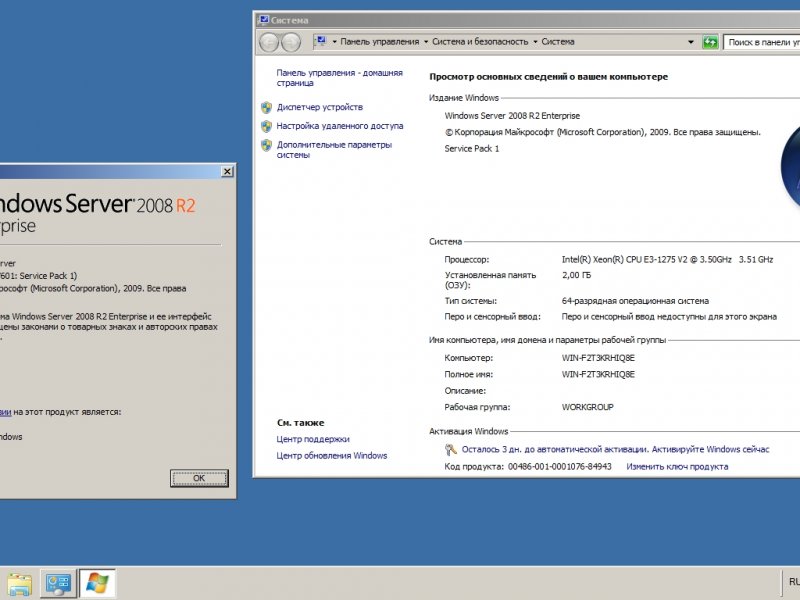Click the heading Просмотр основных сведений о вашем компьютере
800x600 pixels.
[548, 77]
